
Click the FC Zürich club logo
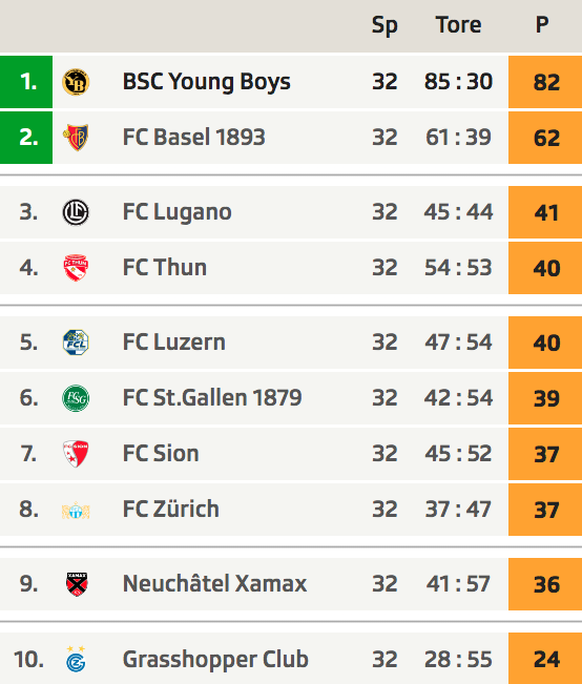coord(76,510)
